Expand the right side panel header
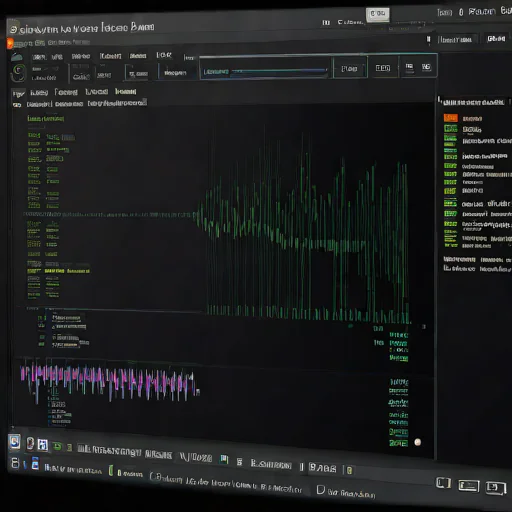The width and height of the screenshot is (512, 512). (473, 102)
